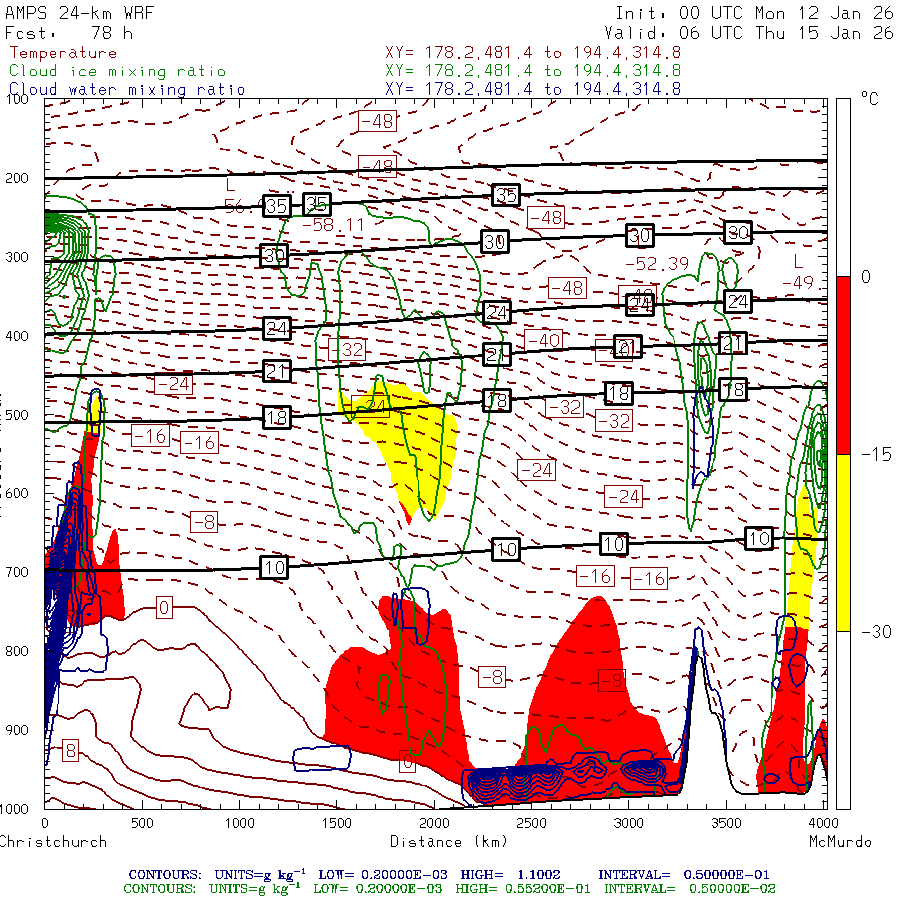Viewport: 900px width, 900px height.
Task: Click the '°C' unit label above colorbar
Action: [x=870, y=99]
